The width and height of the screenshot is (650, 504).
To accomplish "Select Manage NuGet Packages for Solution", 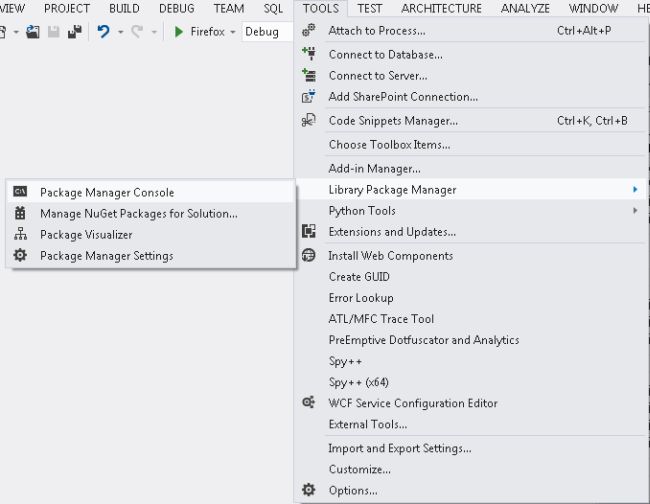I will (x=151, y=213).
